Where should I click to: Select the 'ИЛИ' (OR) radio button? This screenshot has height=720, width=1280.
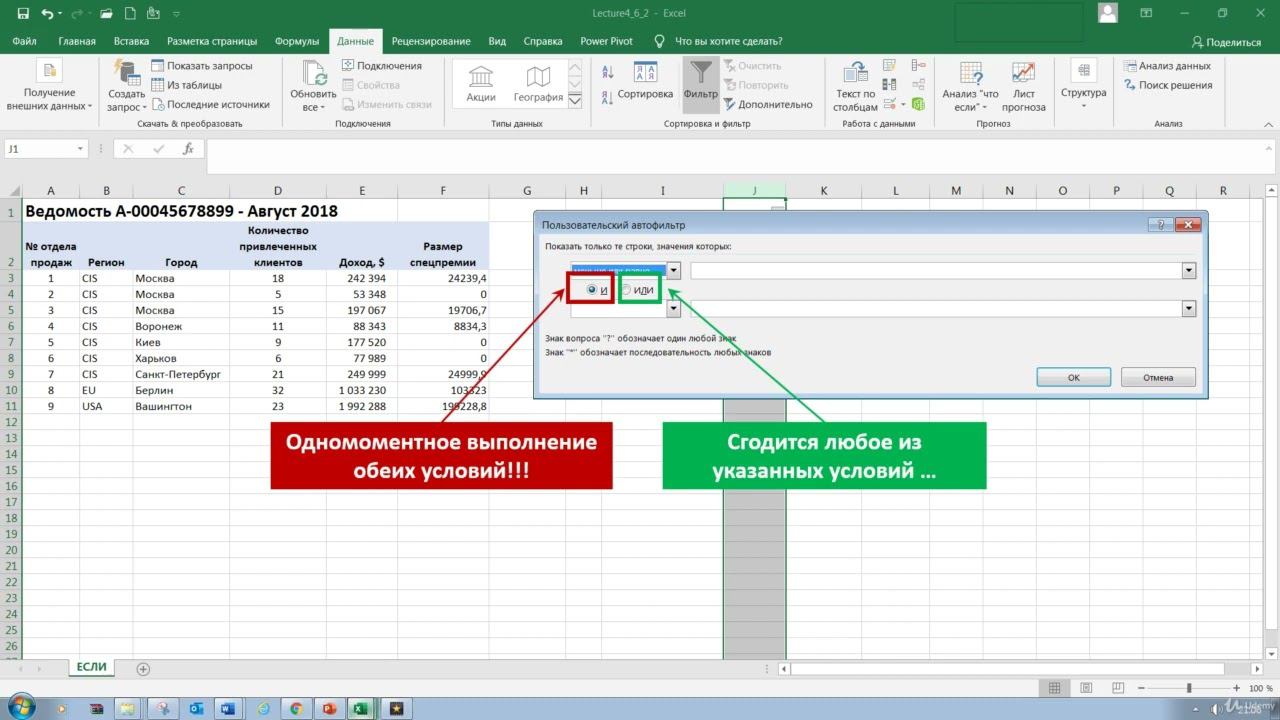627,290
